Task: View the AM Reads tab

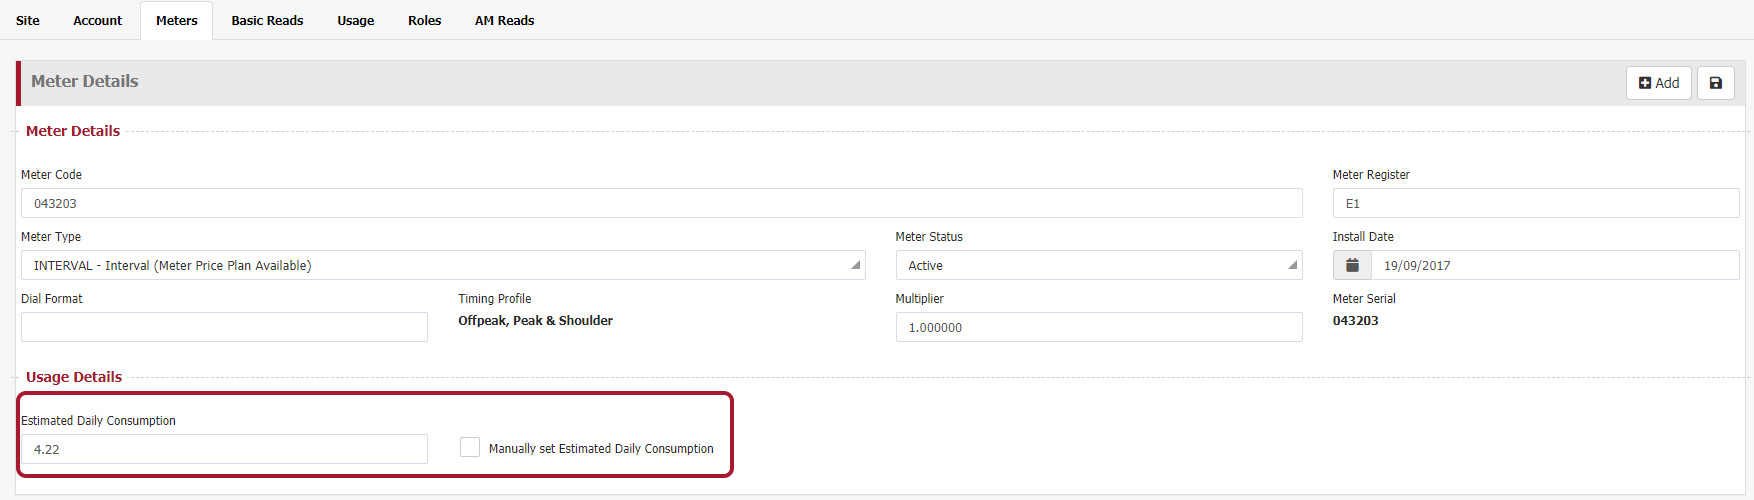Action: (504, 20)
